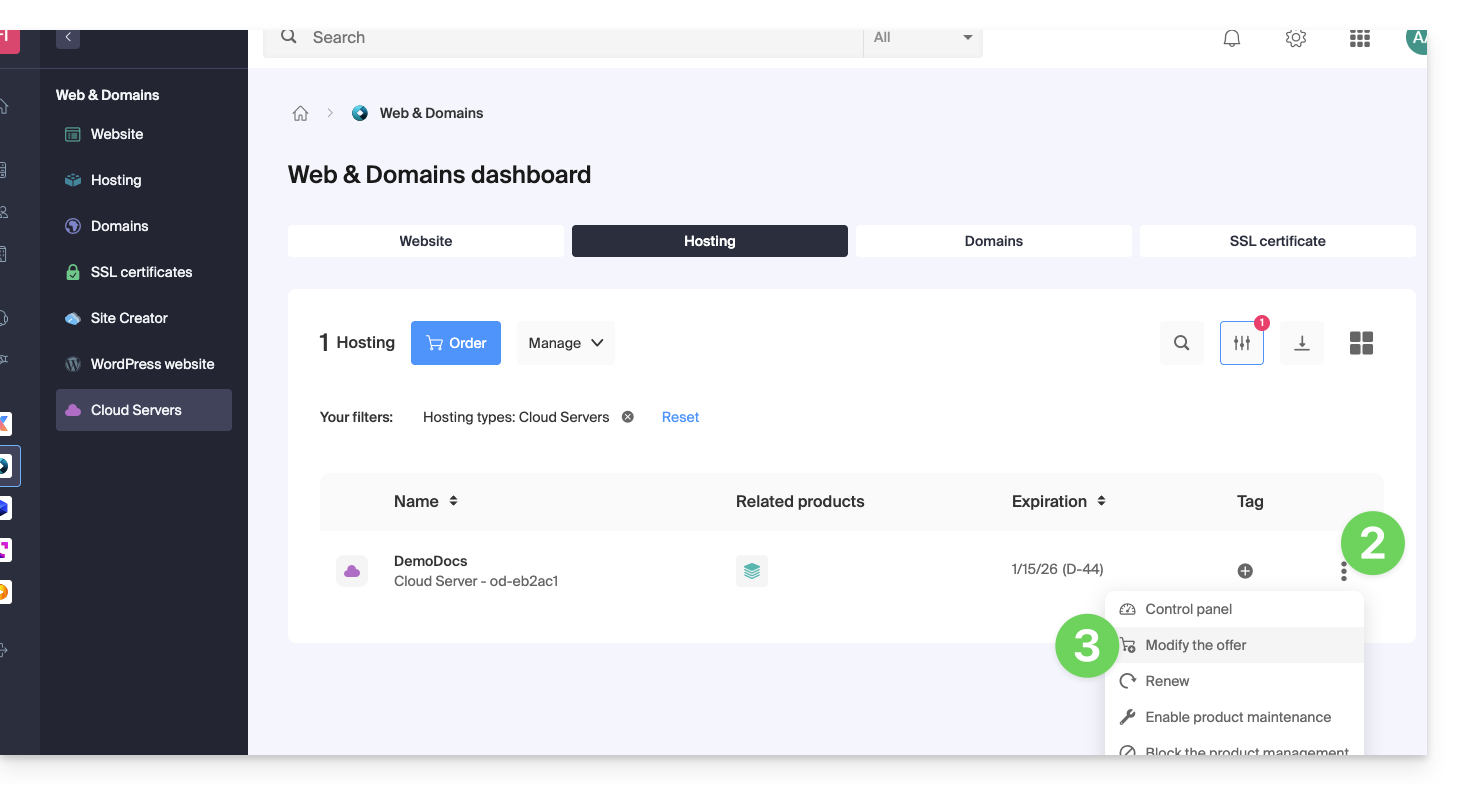Add a tag using plus icon
Image resolution: width=1457 pixels, height=785 pixels.
pyautogui.click(x=1245, y=571)
